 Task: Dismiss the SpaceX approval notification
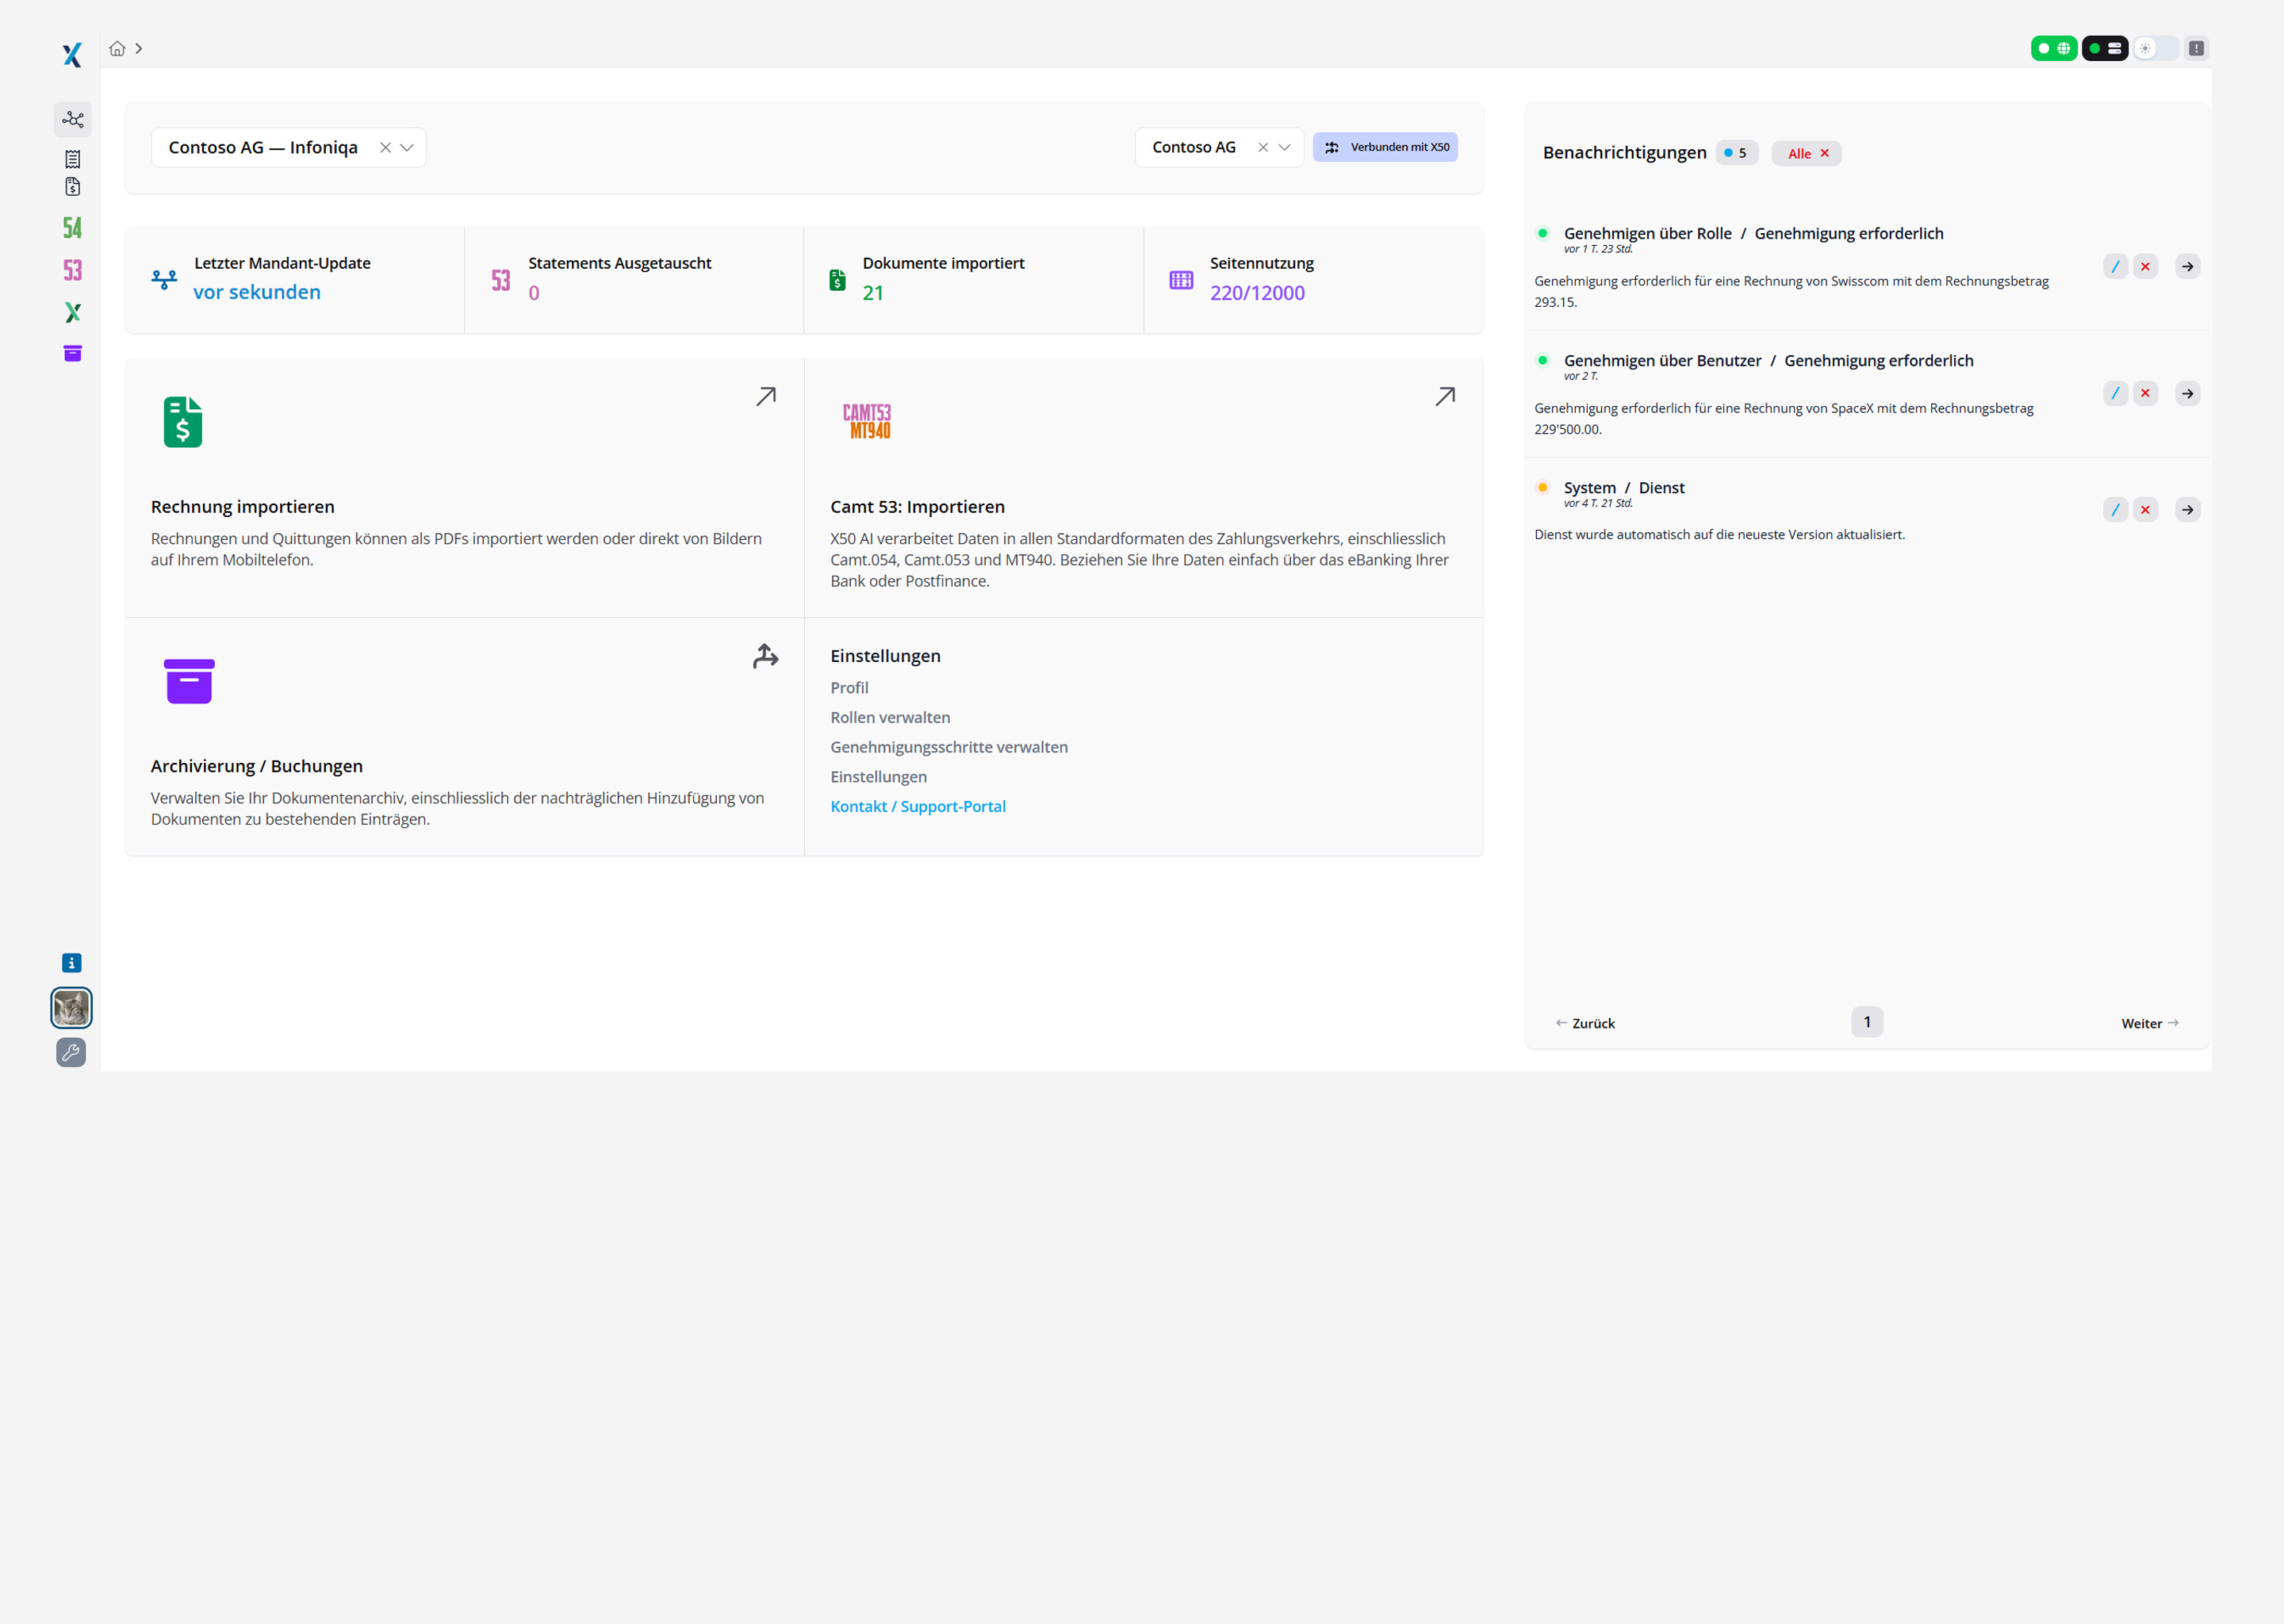2146,394
